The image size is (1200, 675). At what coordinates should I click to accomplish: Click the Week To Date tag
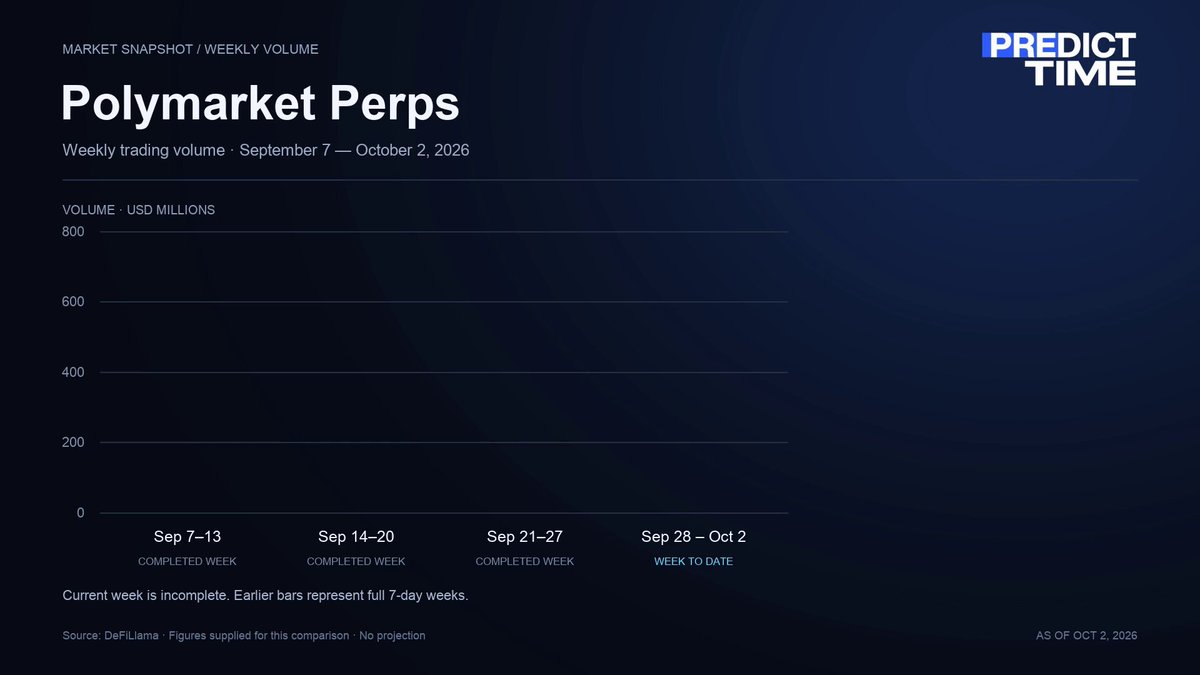pyautogui.click(x=694, y=561)
